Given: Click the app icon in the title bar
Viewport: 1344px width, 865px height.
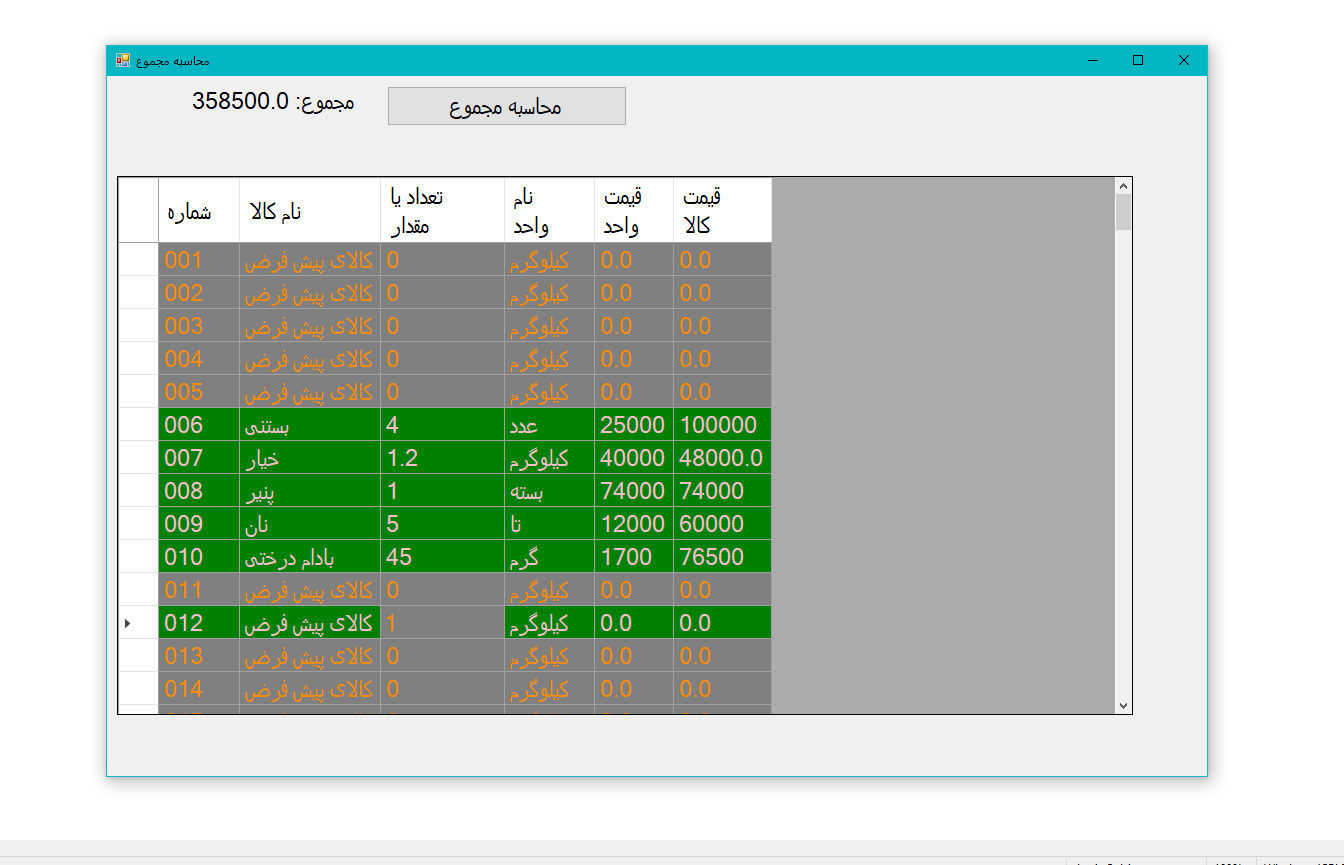Looking at the screenshot, I should [123, 60].
